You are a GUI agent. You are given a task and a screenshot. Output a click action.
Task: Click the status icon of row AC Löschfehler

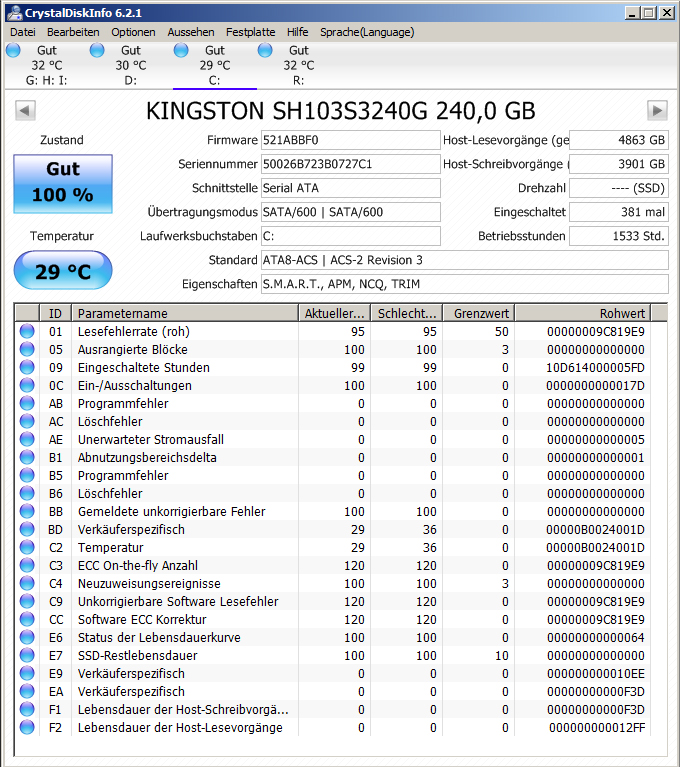click(27, 421)
